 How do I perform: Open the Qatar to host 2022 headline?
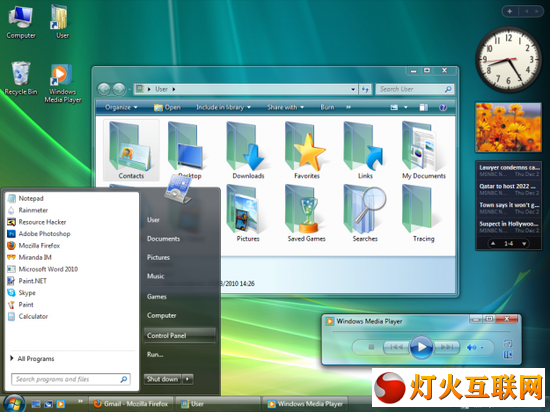tap(508, 186)
